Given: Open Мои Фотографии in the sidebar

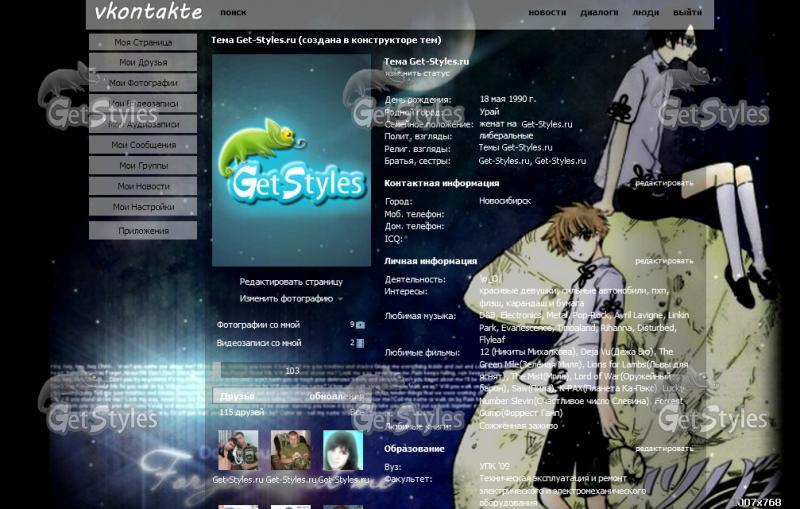Looking at the screenshot, I should click(x=143, y=83).
